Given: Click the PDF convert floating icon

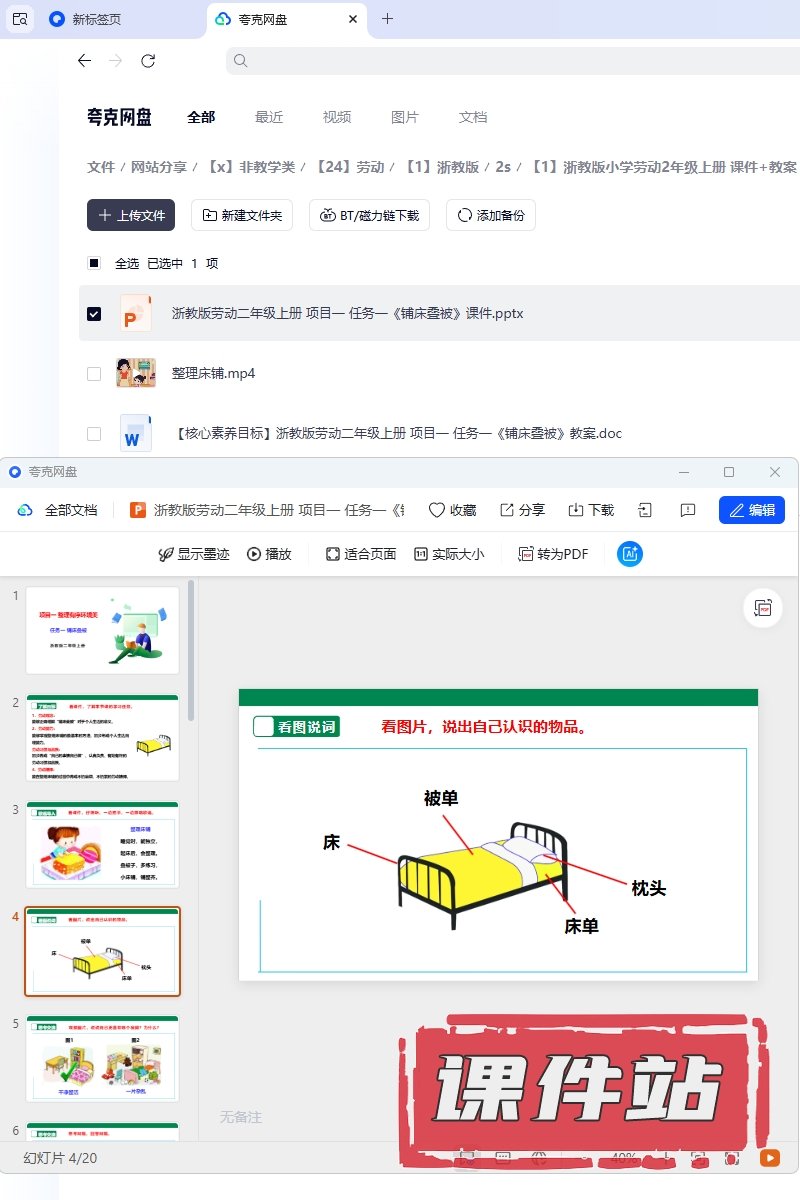Looking at the screenshot, I should click(763, 608).
